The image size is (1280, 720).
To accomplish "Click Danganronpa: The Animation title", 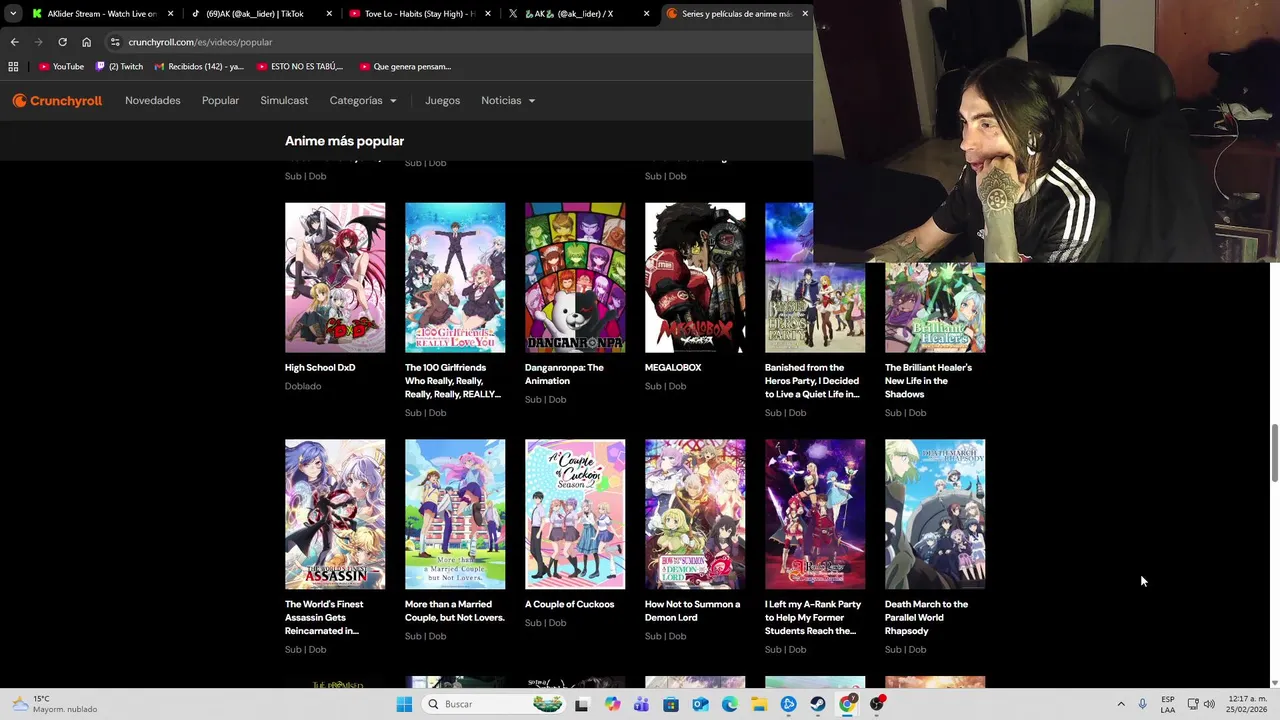I will point(564,374).
